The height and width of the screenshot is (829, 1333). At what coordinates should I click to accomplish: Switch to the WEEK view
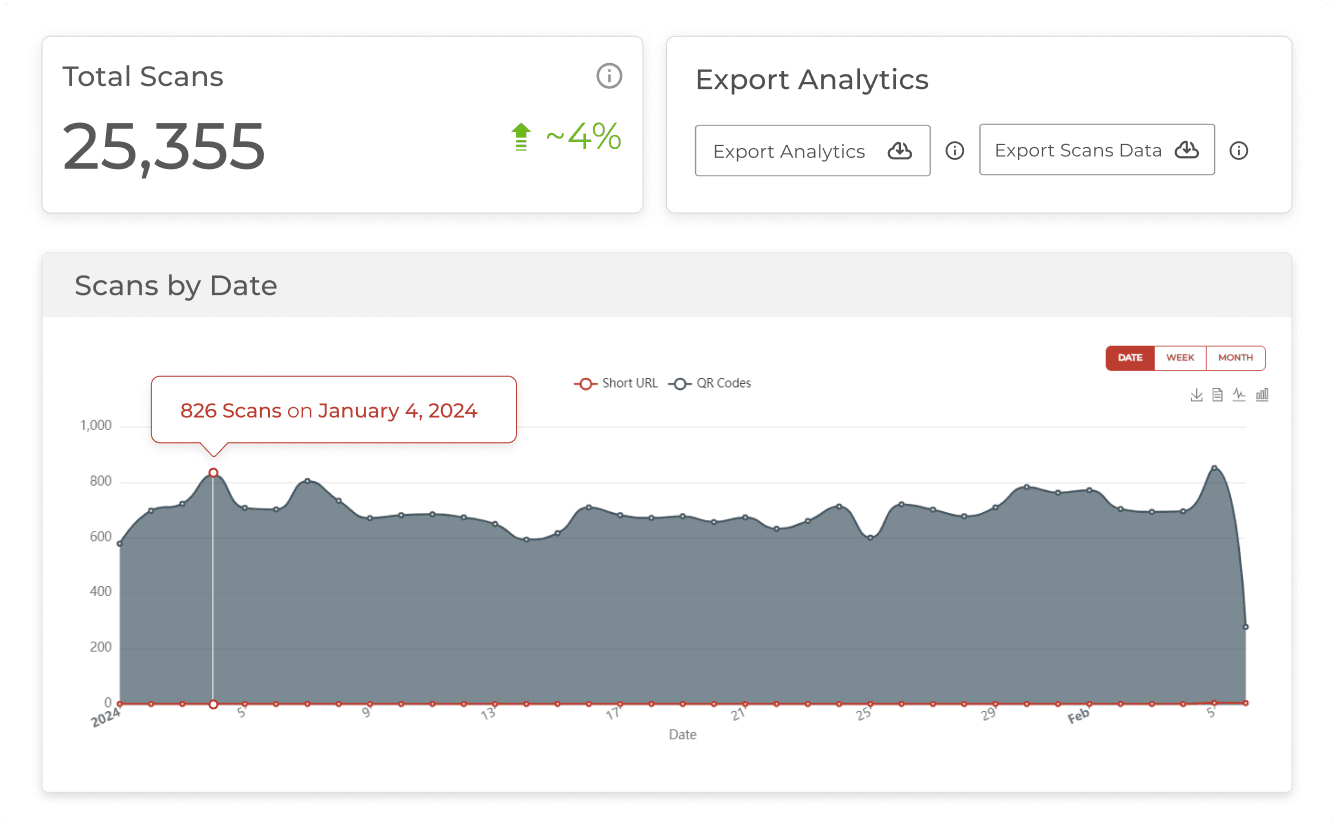(x=1180, y=358)
